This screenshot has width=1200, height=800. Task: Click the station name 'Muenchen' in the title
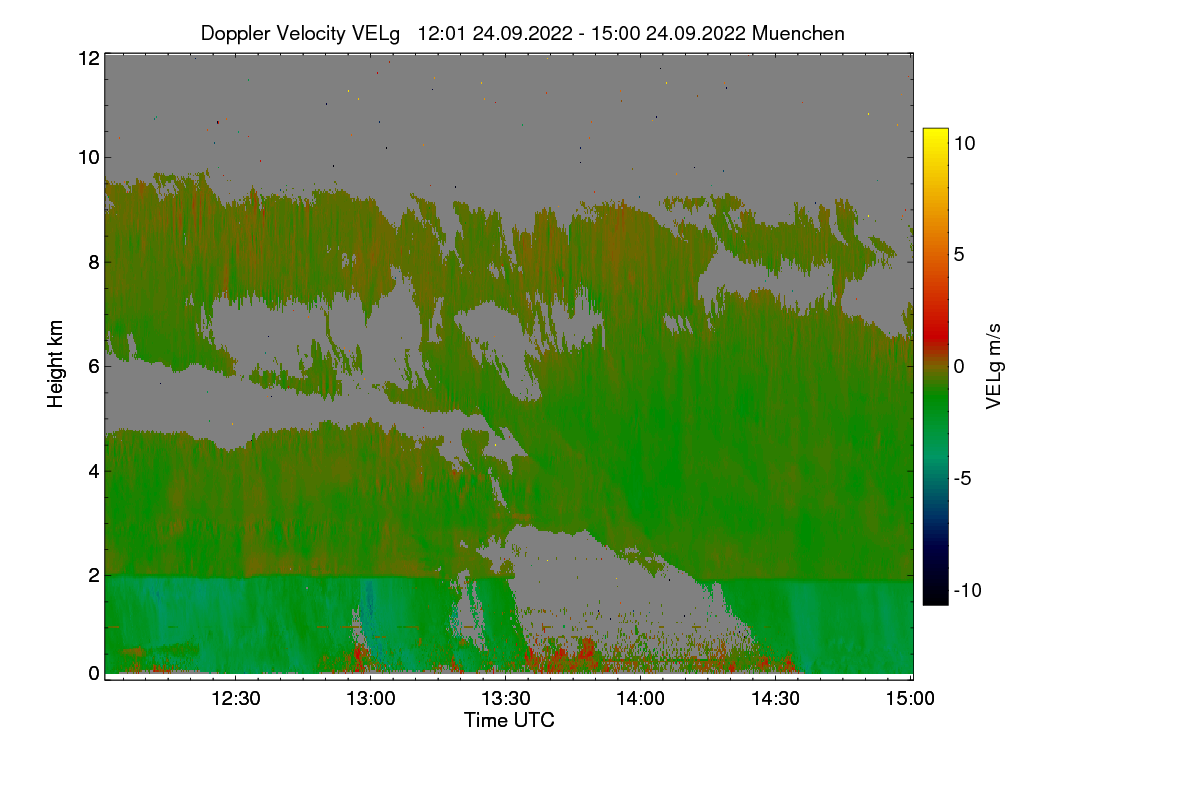pyautogui.click(x=798, y=33)
